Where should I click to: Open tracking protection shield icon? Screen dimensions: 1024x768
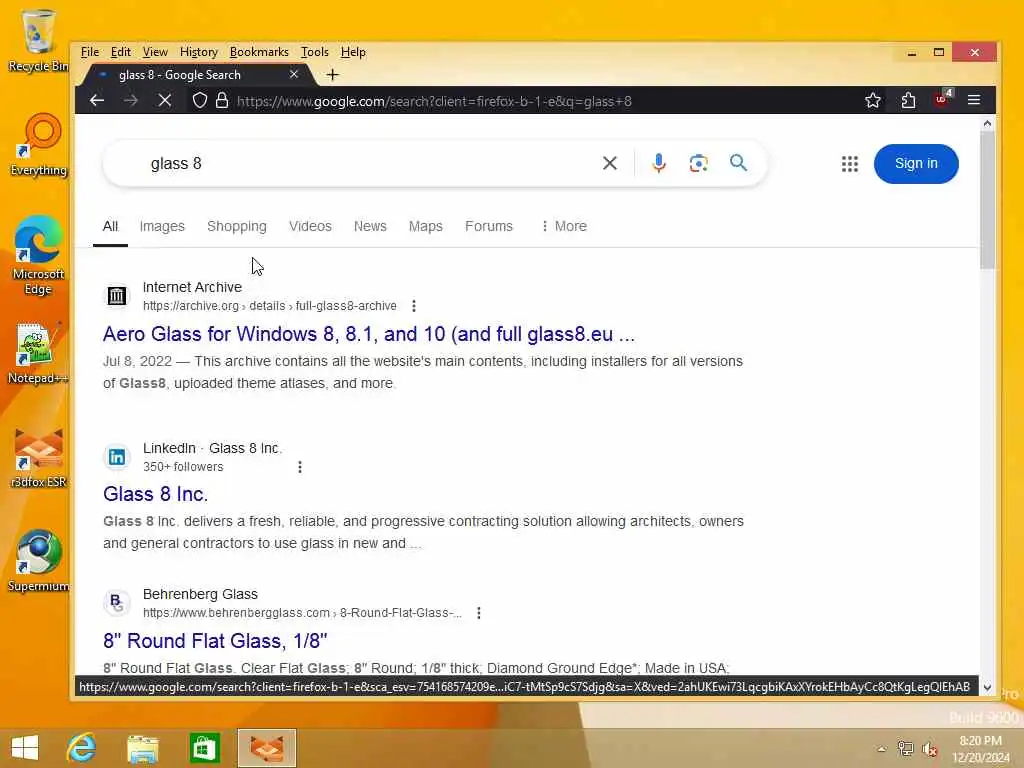click(200, 101)
